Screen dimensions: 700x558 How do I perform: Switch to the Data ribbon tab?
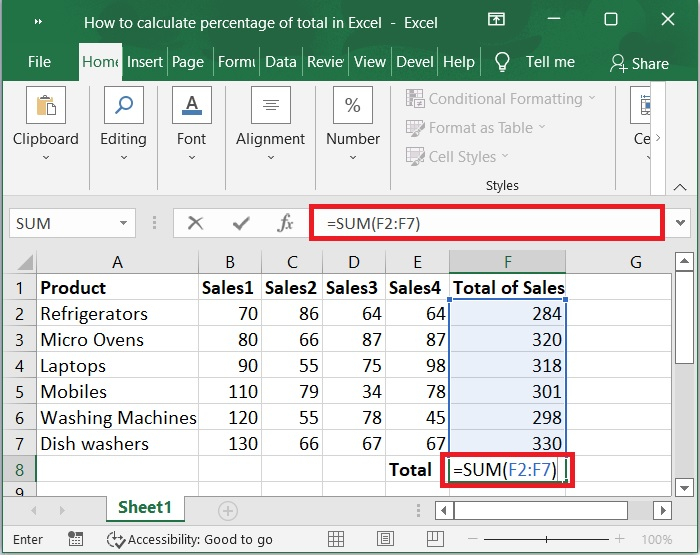[280, 62]
